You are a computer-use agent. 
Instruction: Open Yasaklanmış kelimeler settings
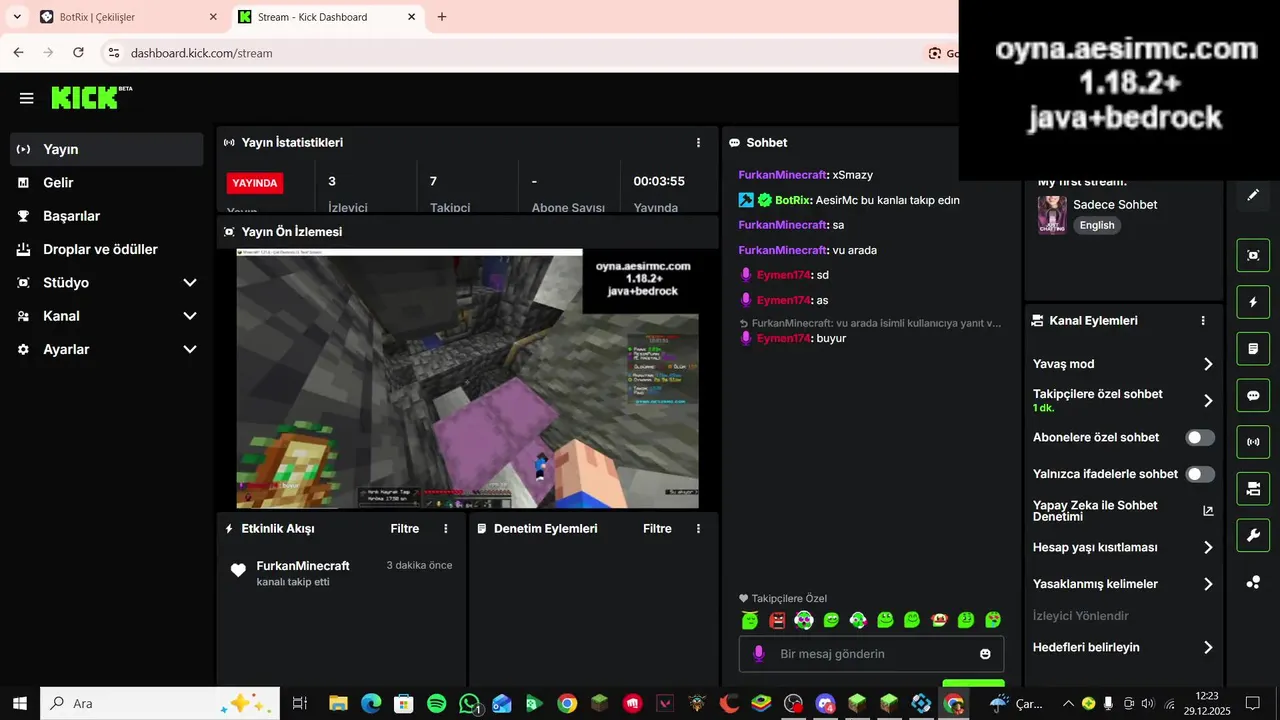tap(1123, 584)
